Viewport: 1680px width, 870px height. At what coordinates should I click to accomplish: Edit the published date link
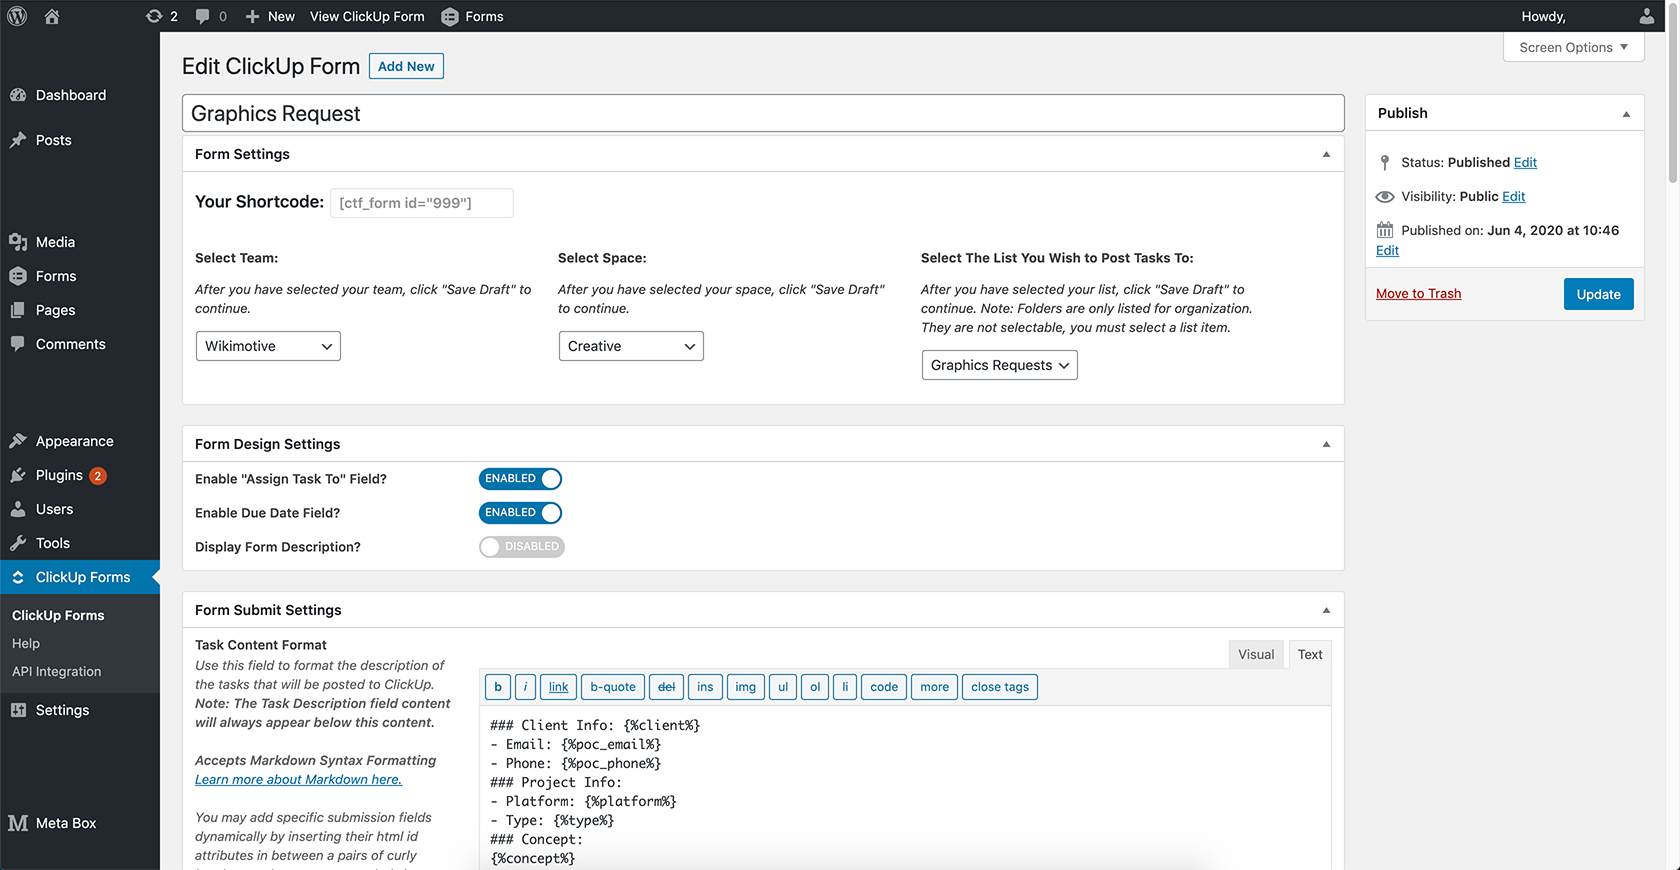pyautogui.click(x=1387, y=250)
